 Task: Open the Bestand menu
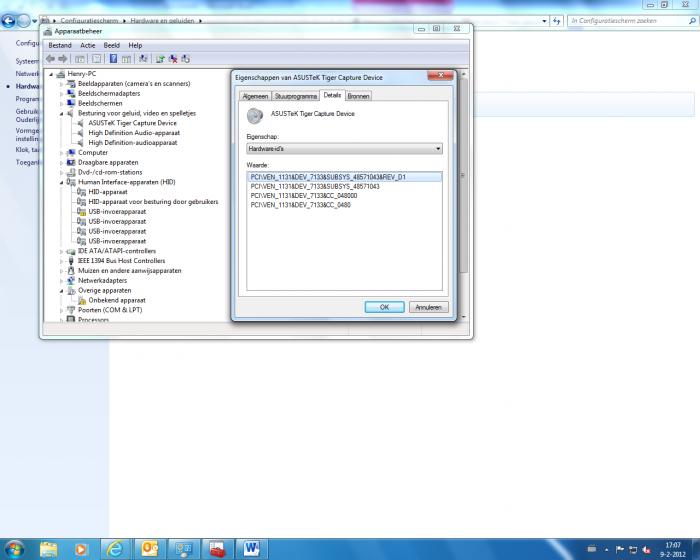point(60,46)
